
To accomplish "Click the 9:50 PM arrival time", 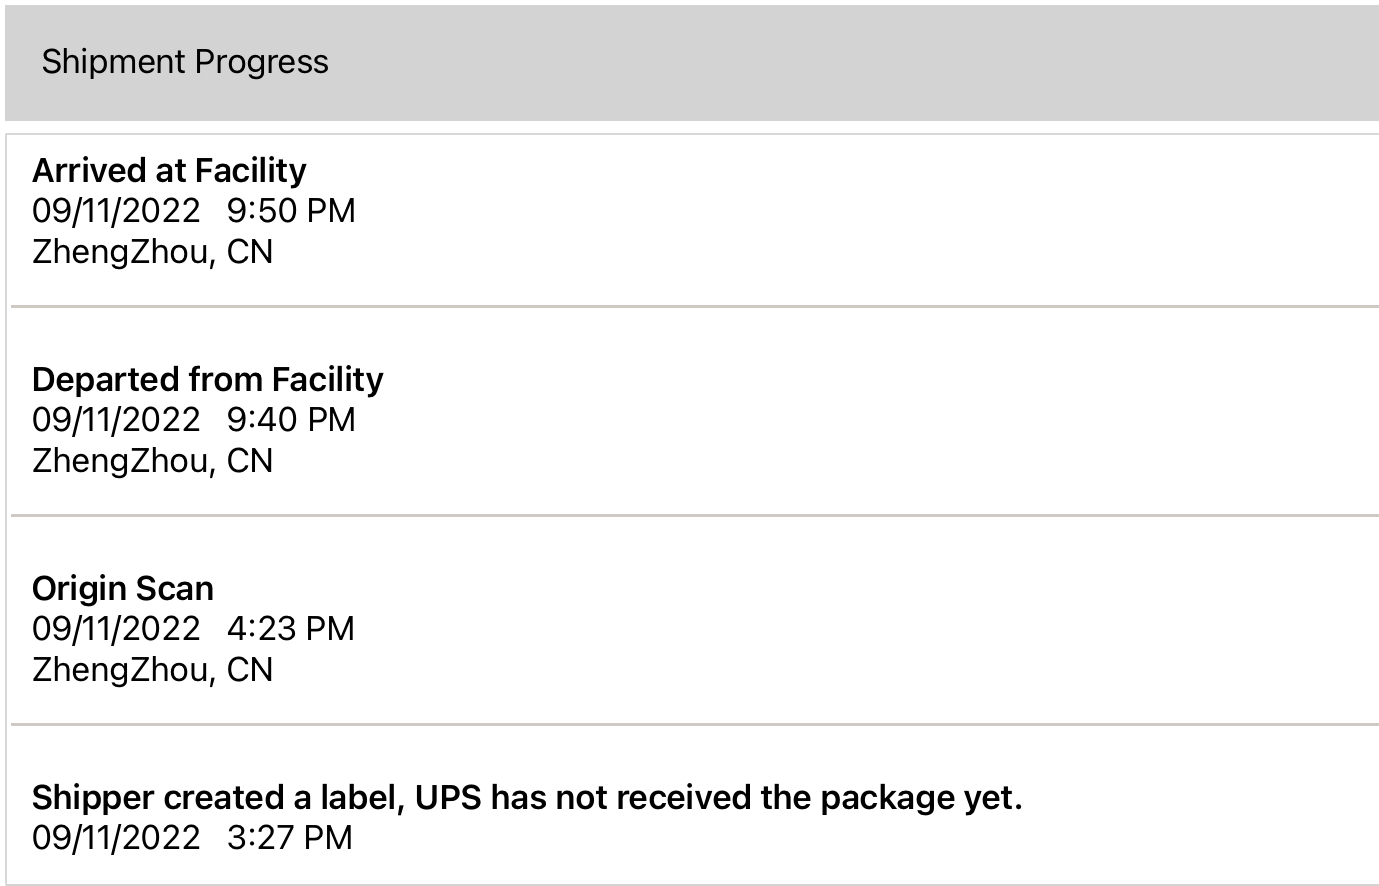I will [291, 211].
